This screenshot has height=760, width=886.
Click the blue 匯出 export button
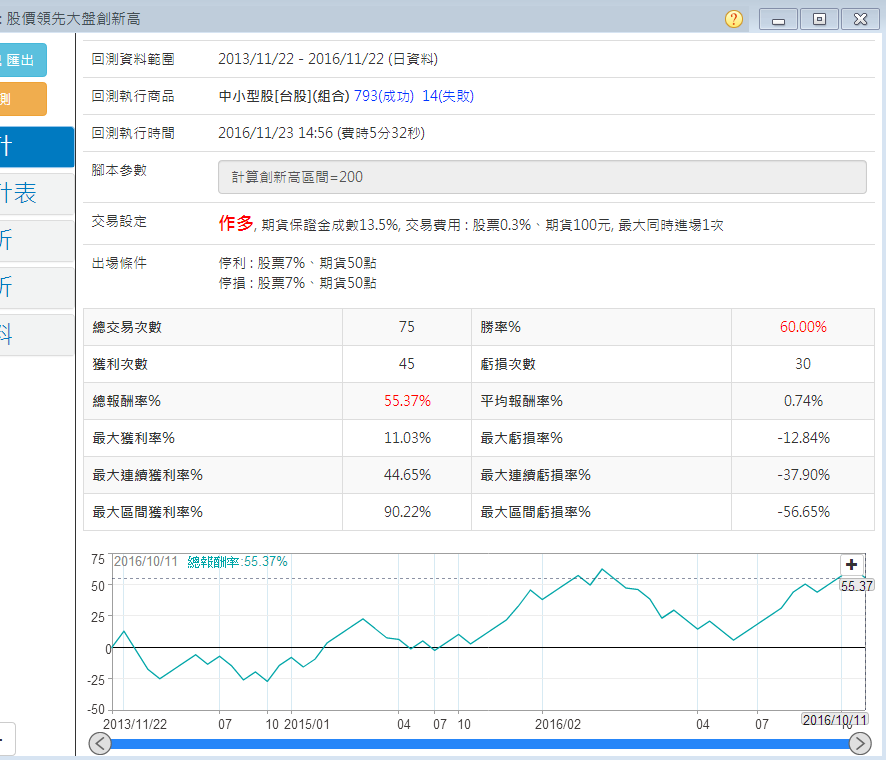click(22, 60)
